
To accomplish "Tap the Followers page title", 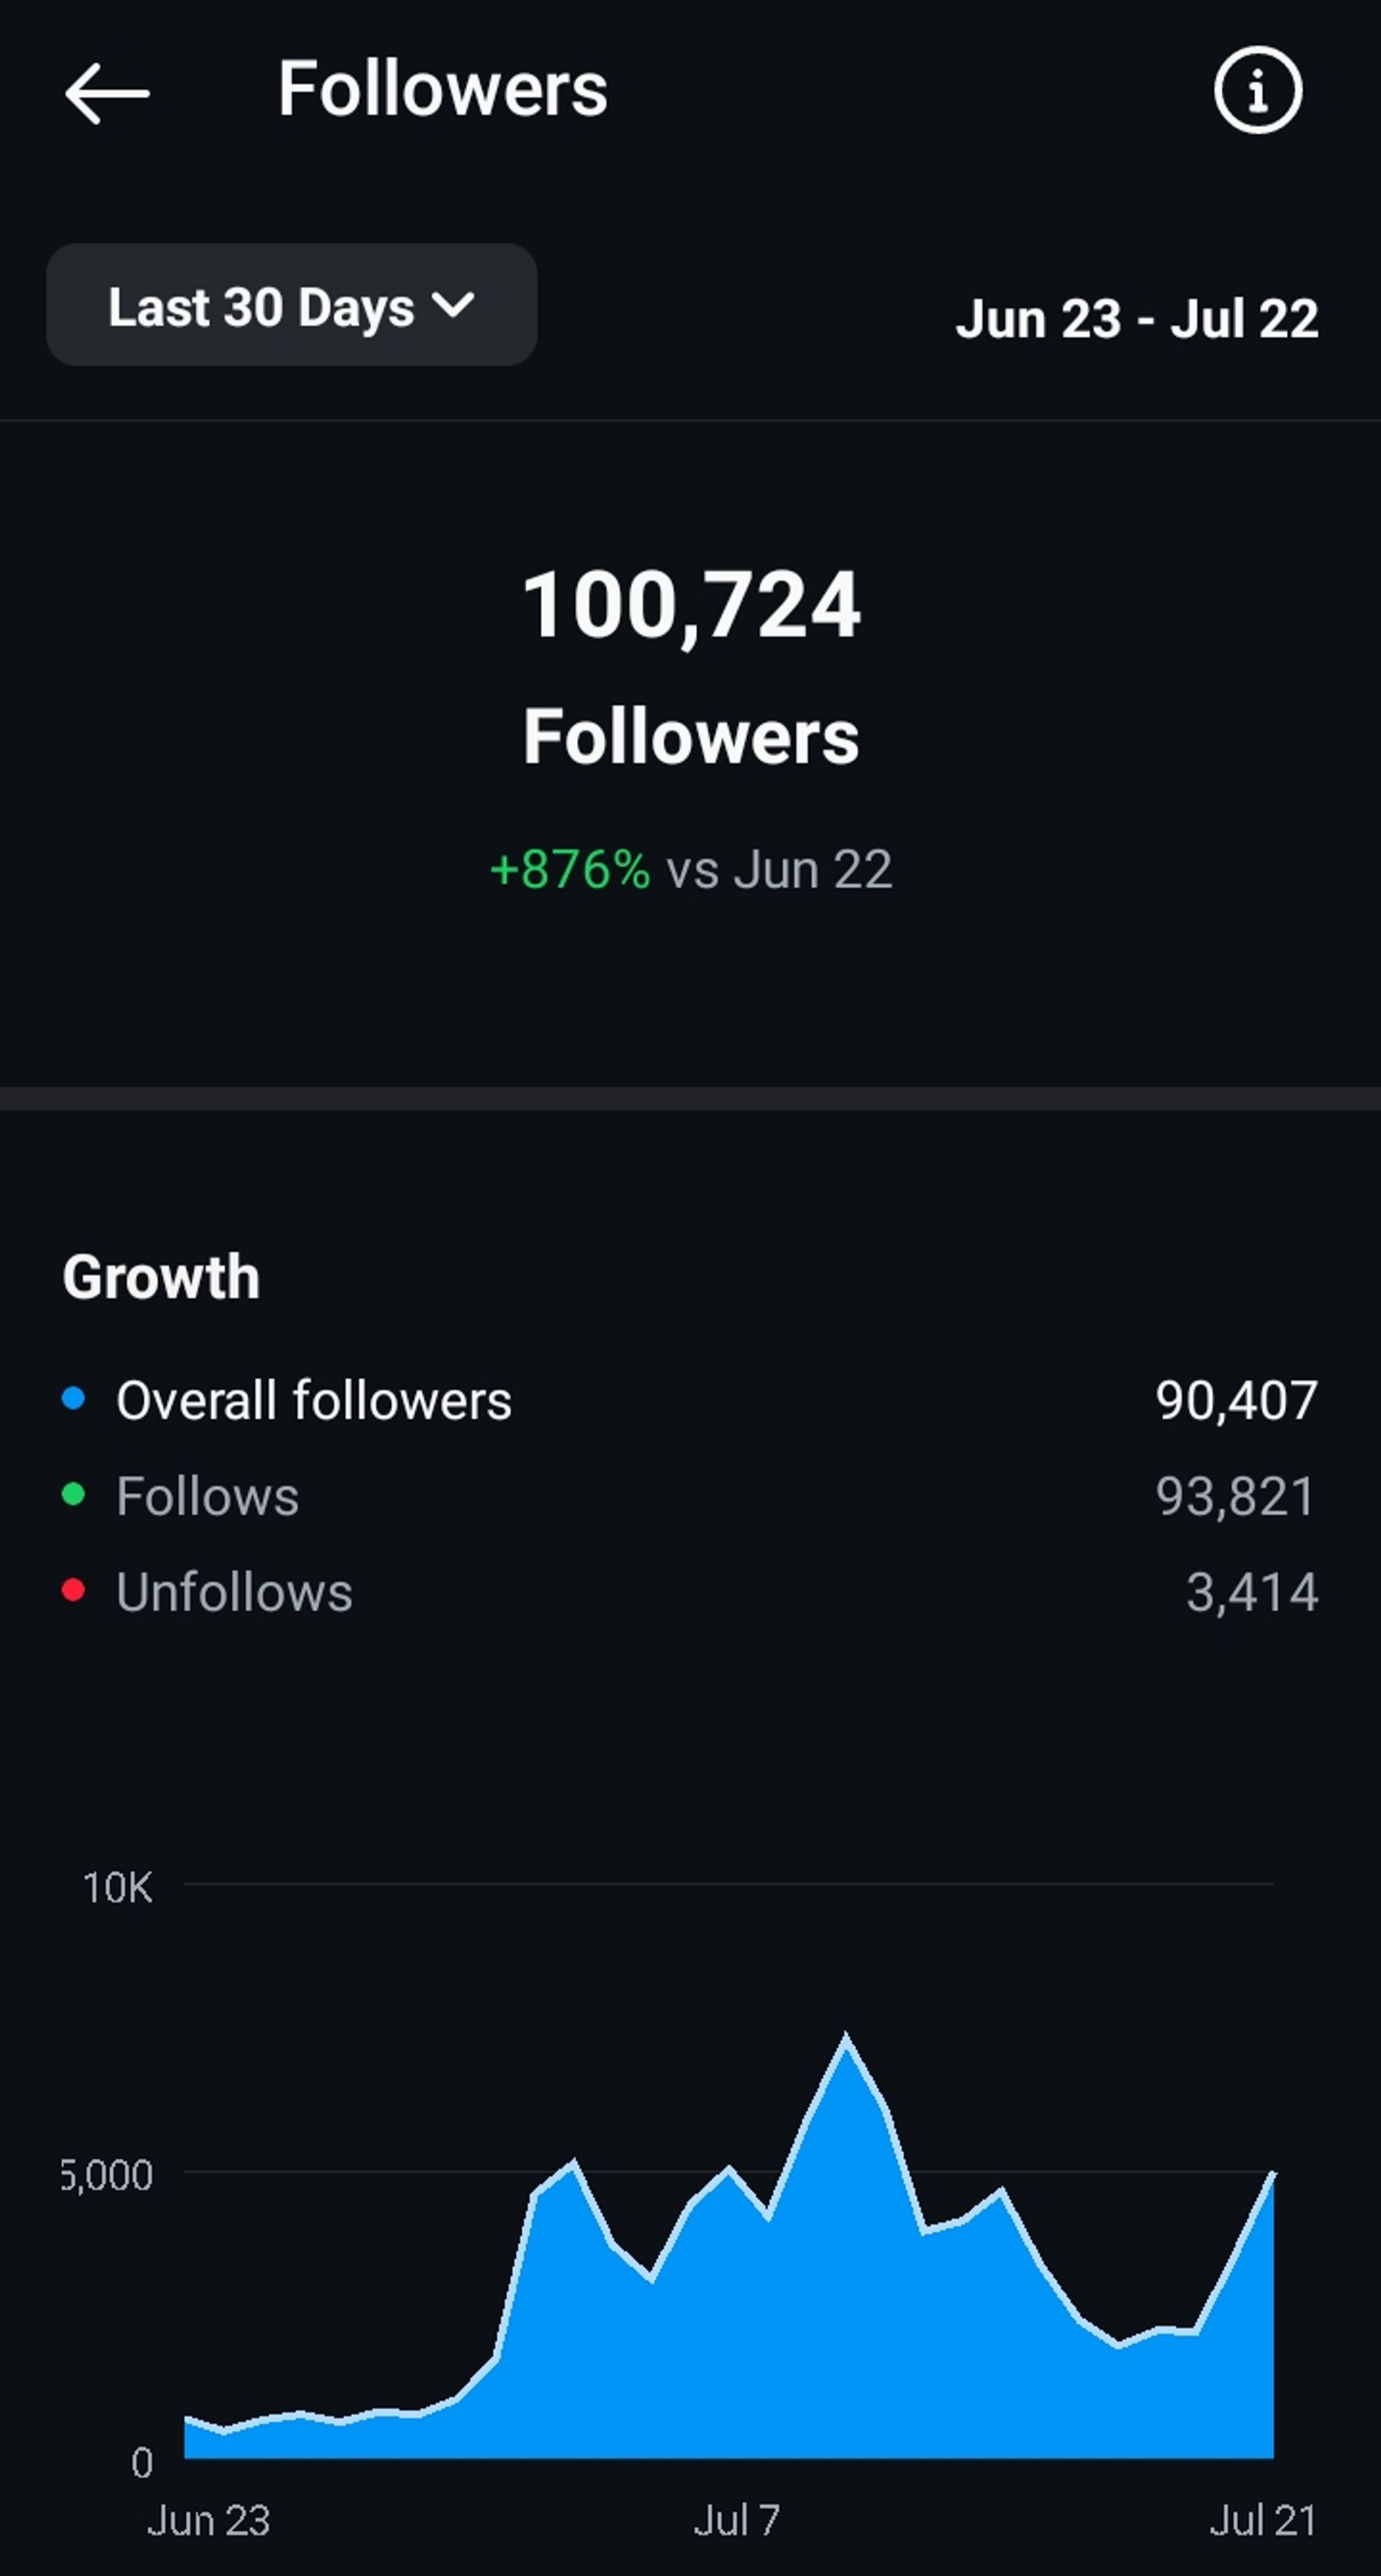I will tap(442, 89).
